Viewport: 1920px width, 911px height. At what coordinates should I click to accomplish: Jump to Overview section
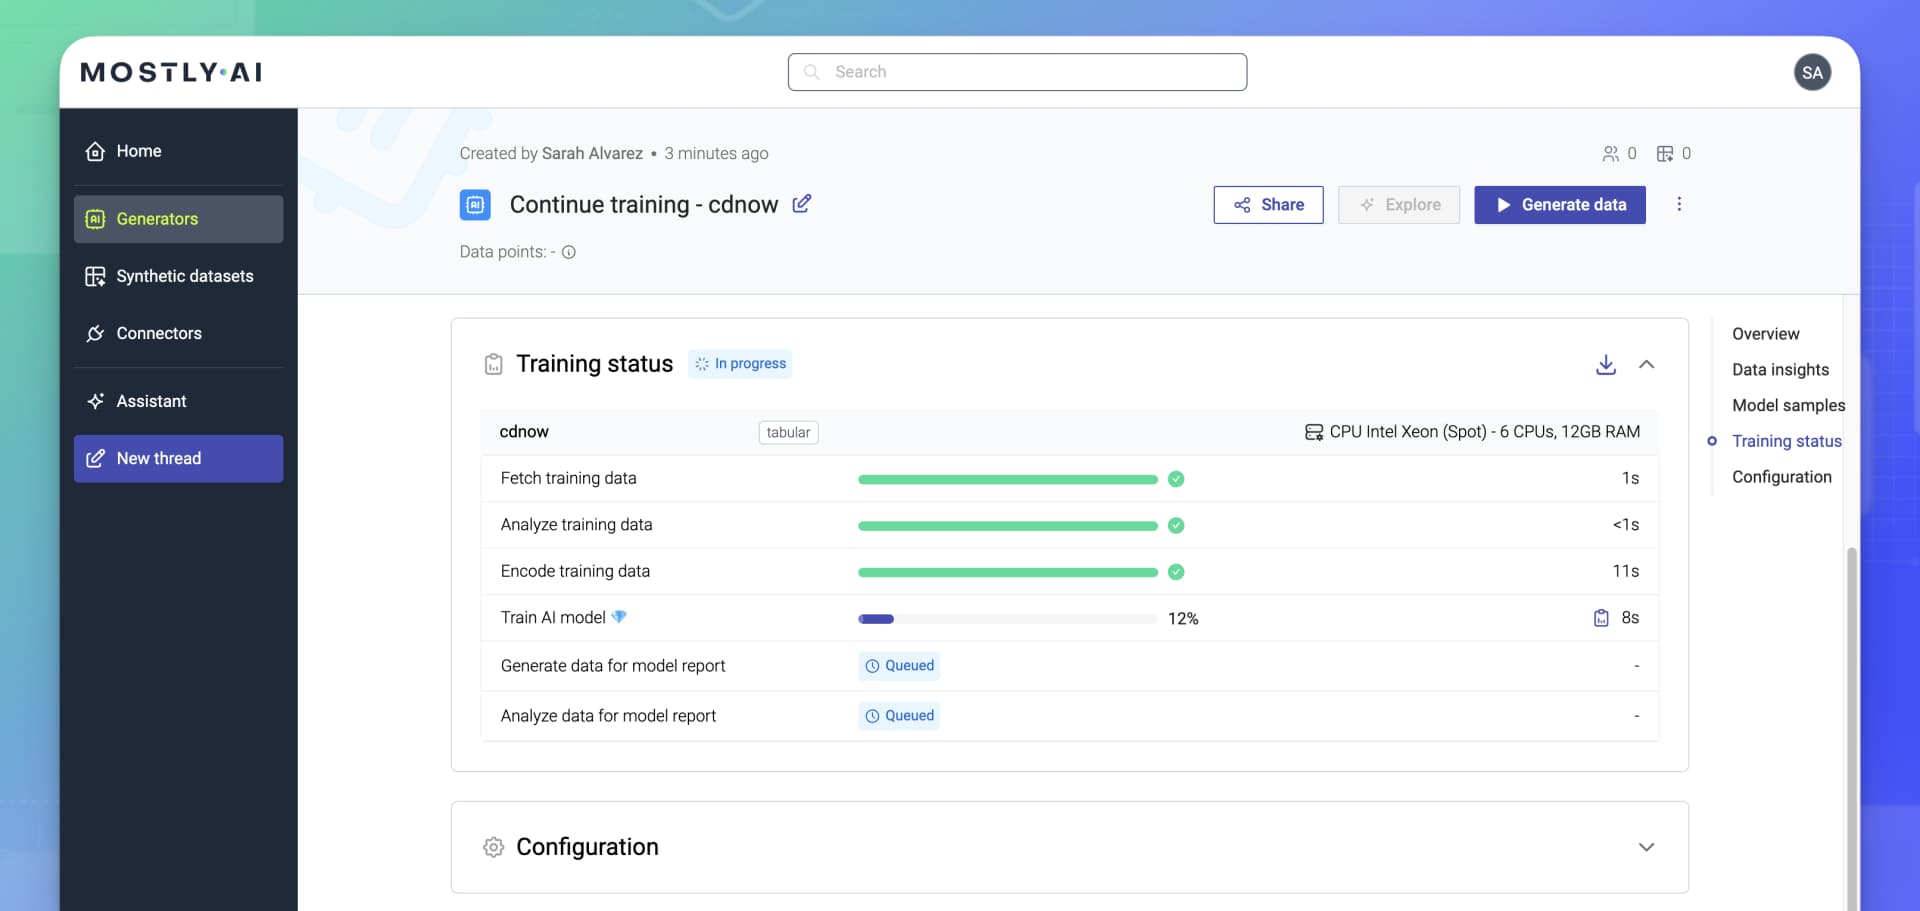pyautogui.click(x=1765, y=334)
